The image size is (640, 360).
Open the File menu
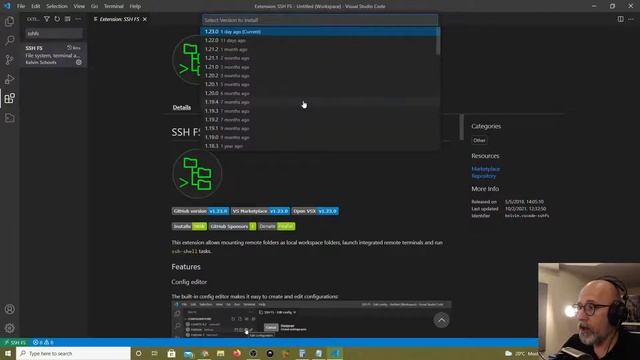tap(21, 6)
